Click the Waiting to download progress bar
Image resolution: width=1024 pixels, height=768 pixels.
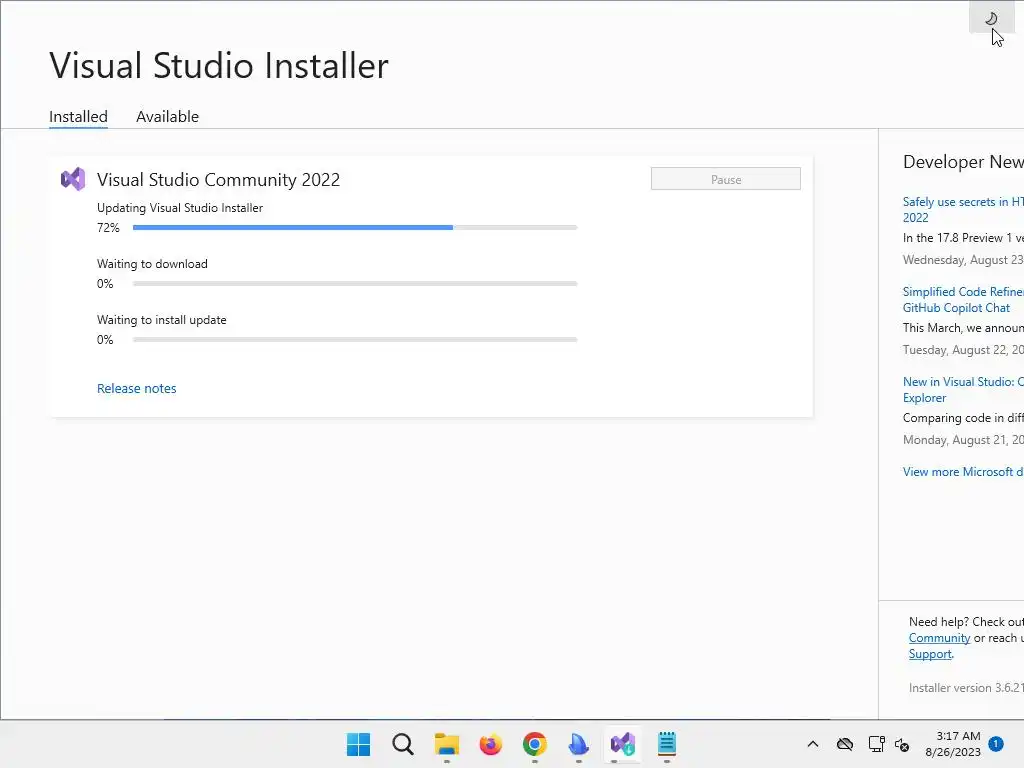click(x=355, y=283)
